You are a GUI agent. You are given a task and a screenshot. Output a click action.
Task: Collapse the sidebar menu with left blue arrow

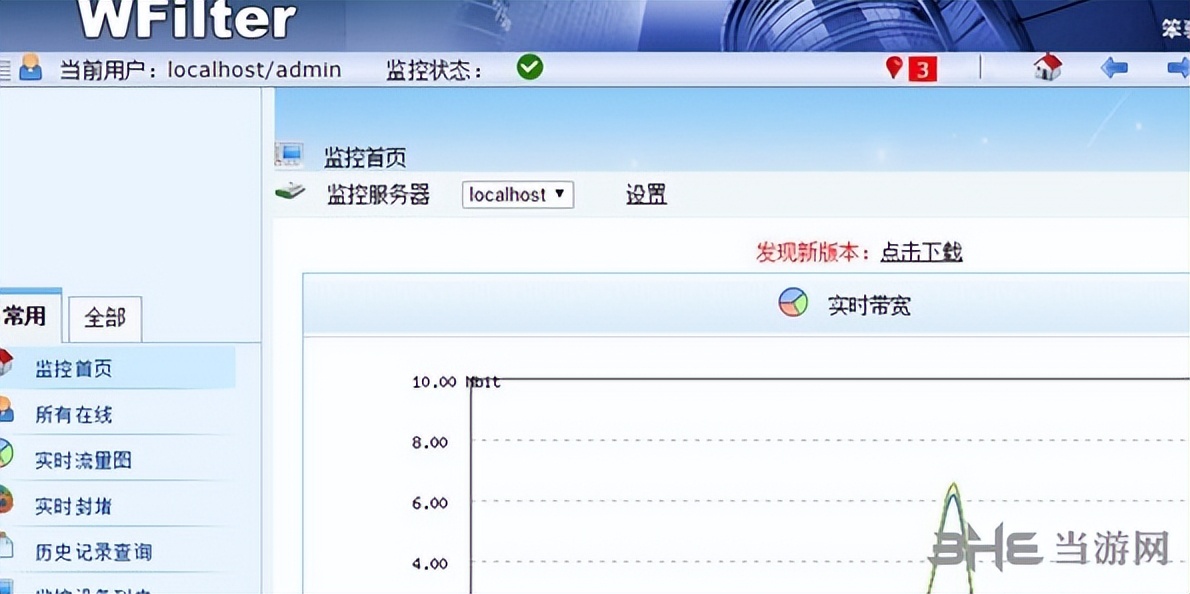pos(1113,66)
